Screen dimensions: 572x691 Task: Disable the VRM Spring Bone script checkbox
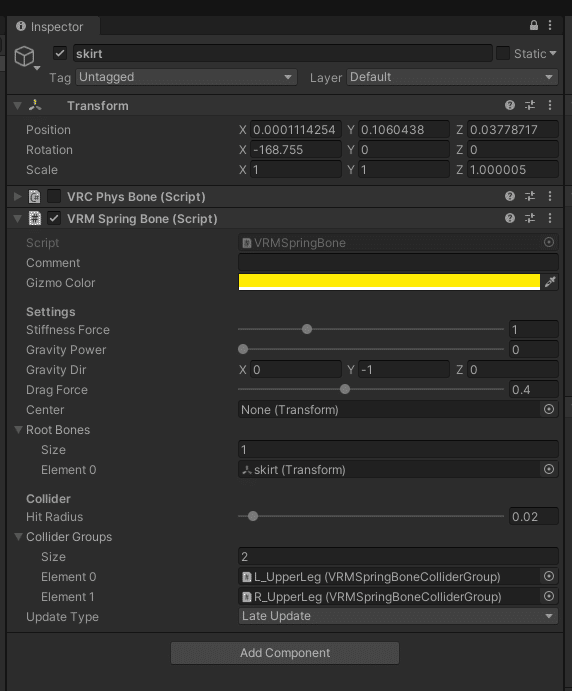pyautogui.click(x=54, y=218)
